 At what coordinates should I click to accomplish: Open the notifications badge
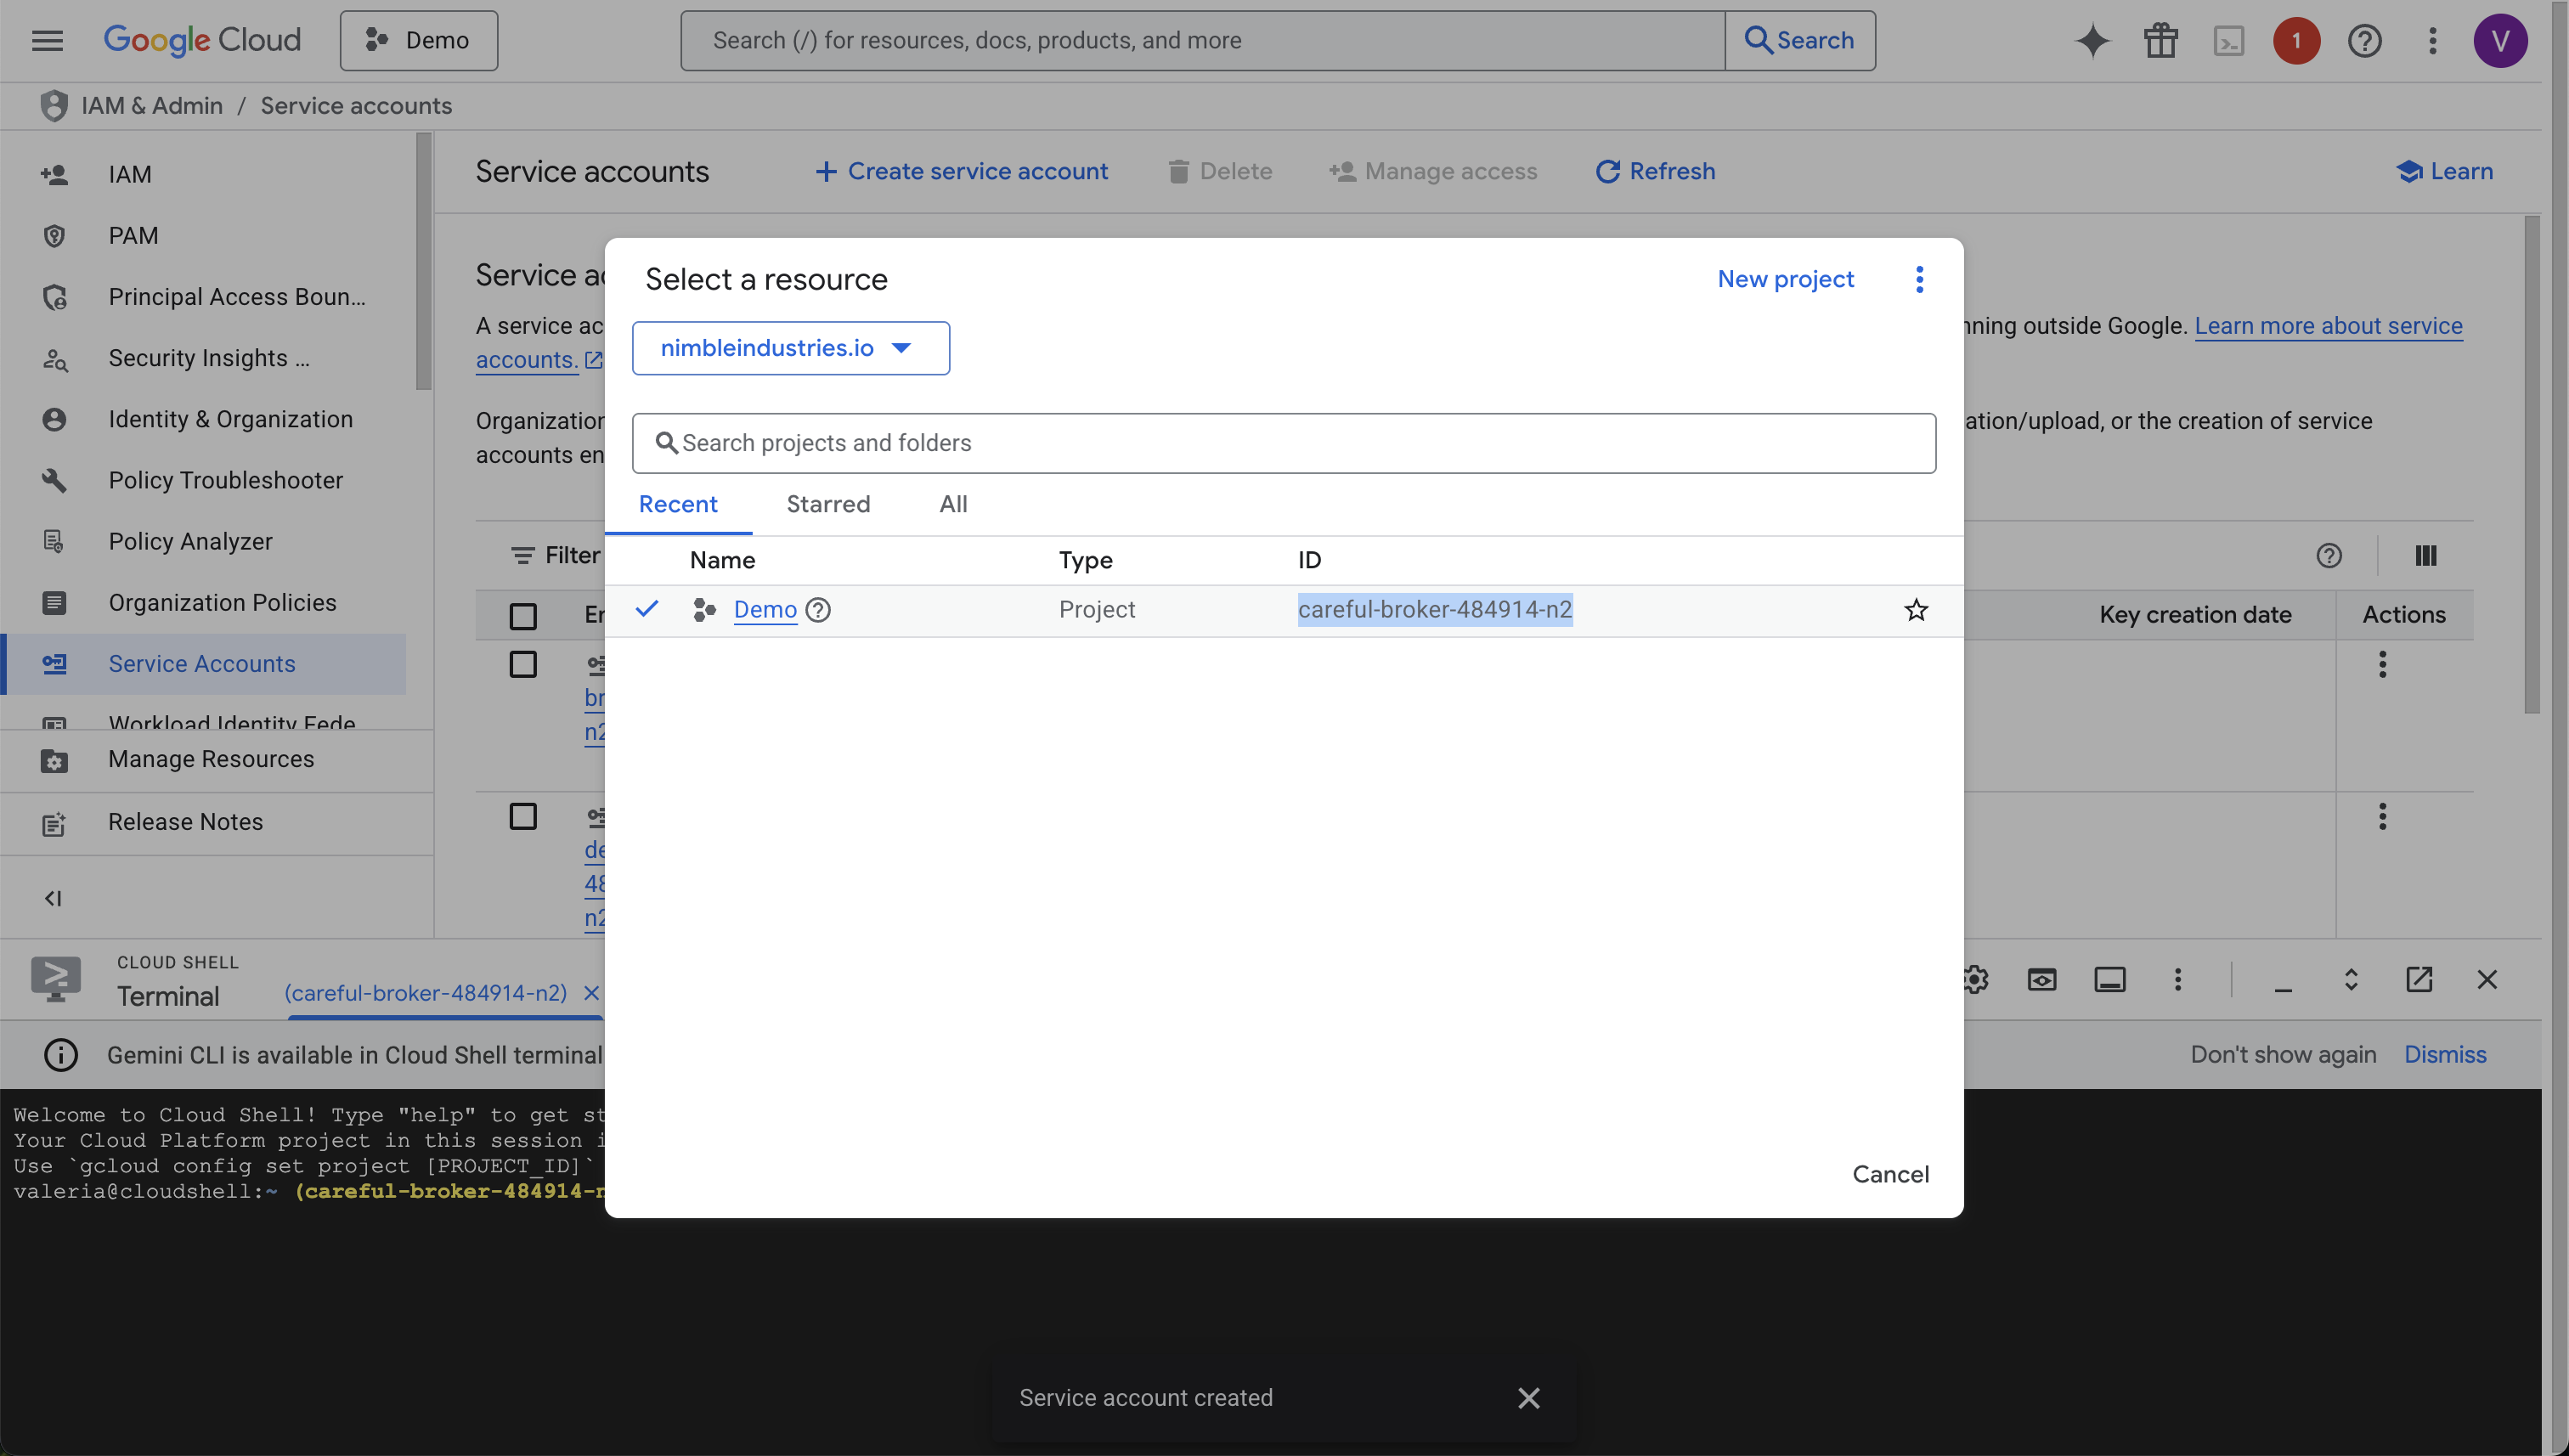click(x=2296, y=41)
